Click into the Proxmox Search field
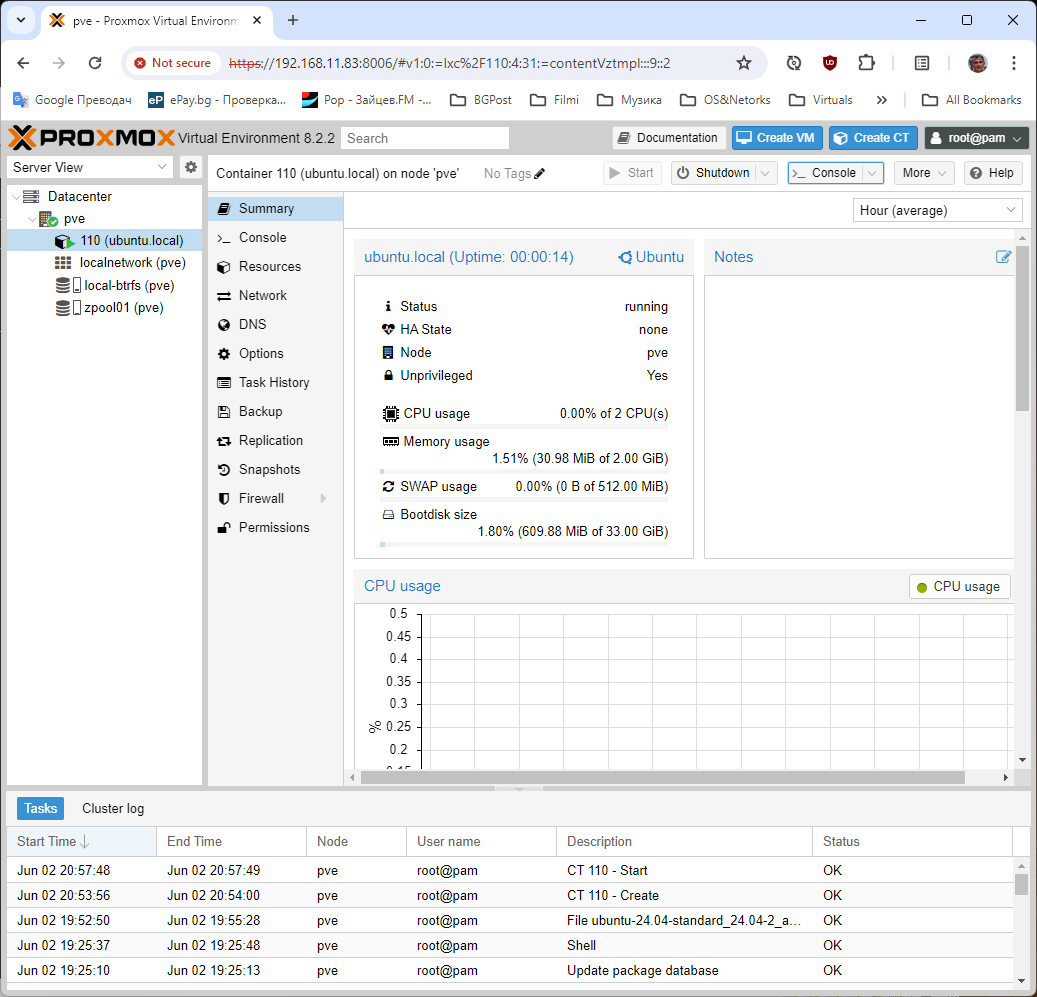Screen dimensions: 1037x997 pyautogui.click(x=425, y=138)
